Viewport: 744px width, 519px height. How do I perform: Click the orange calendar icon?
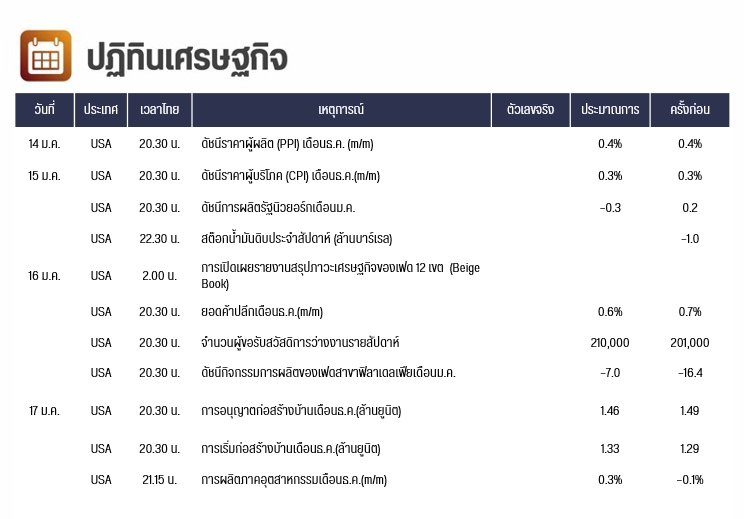click(x=46, y=56)
